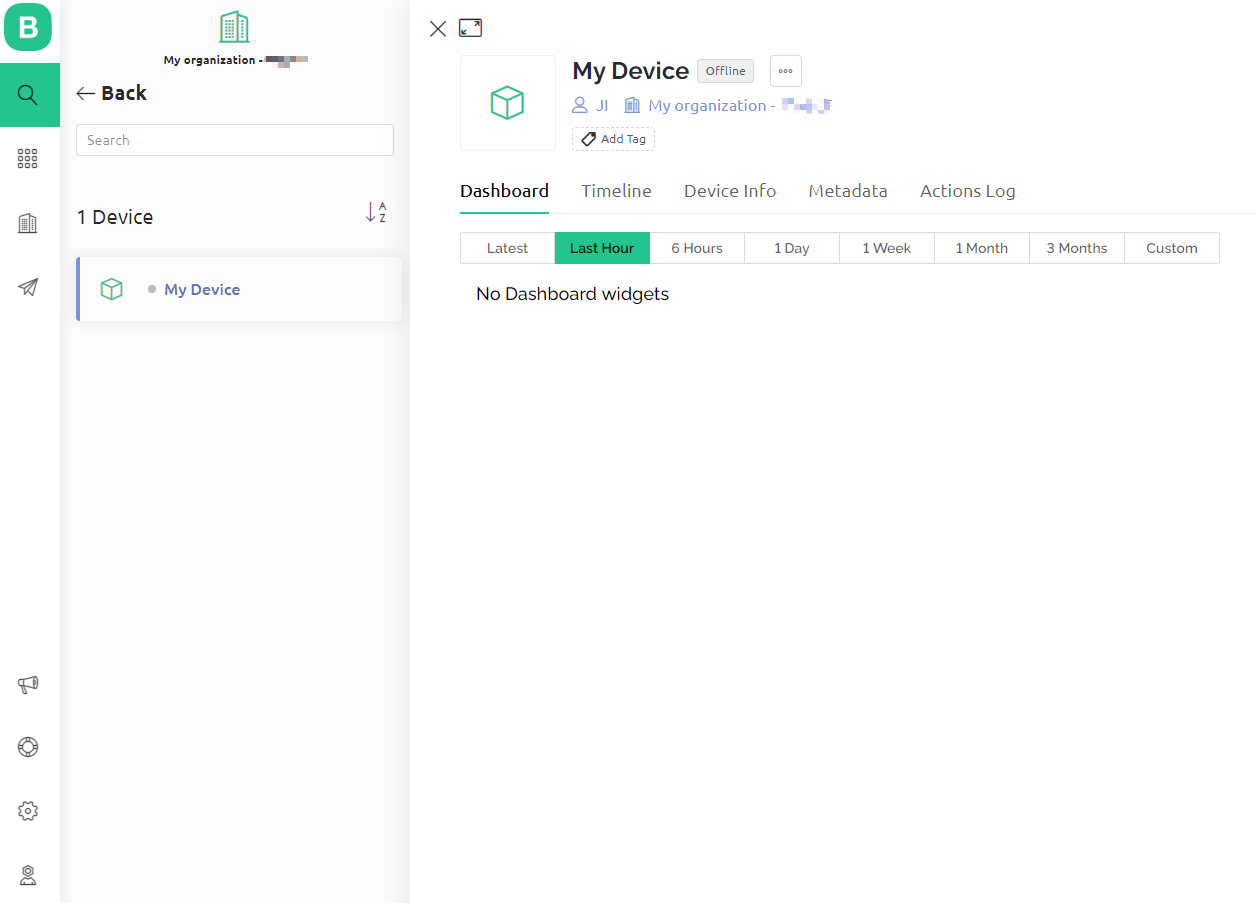Screen dimensions: 1255x903
Task: Open the user profile icon
Action: tap(28, 875)
